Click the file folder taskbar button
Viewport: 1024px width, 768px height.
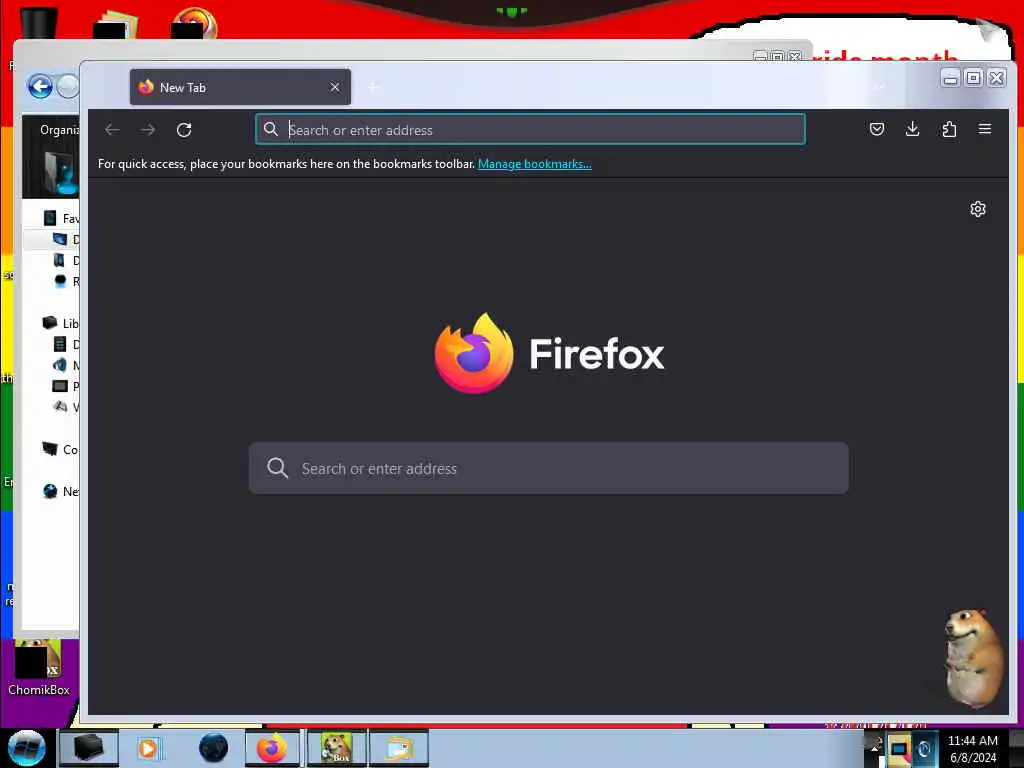click(x=399, y=748)
